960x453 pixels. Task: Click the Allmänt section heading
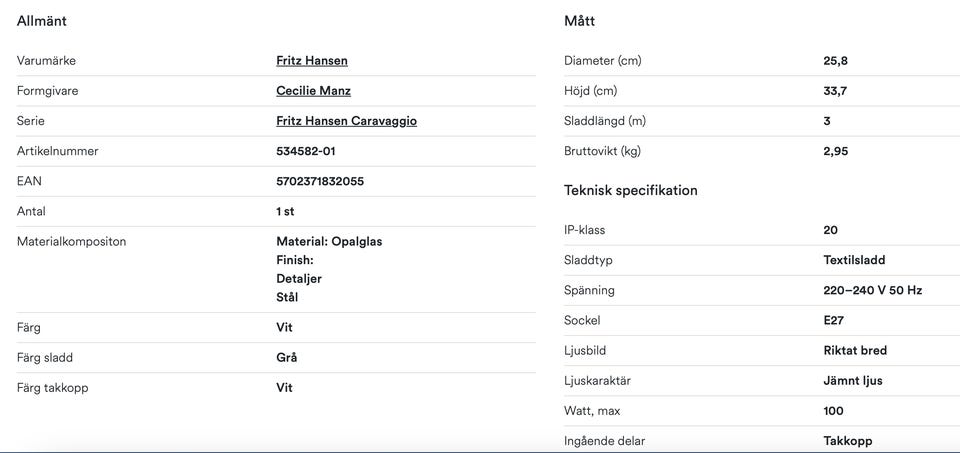click(x=42, y=21)
